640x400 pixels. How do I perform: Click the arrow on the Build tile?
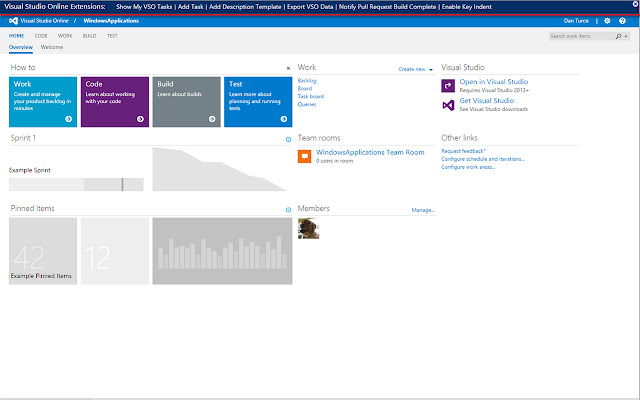[x=212, y=119]
